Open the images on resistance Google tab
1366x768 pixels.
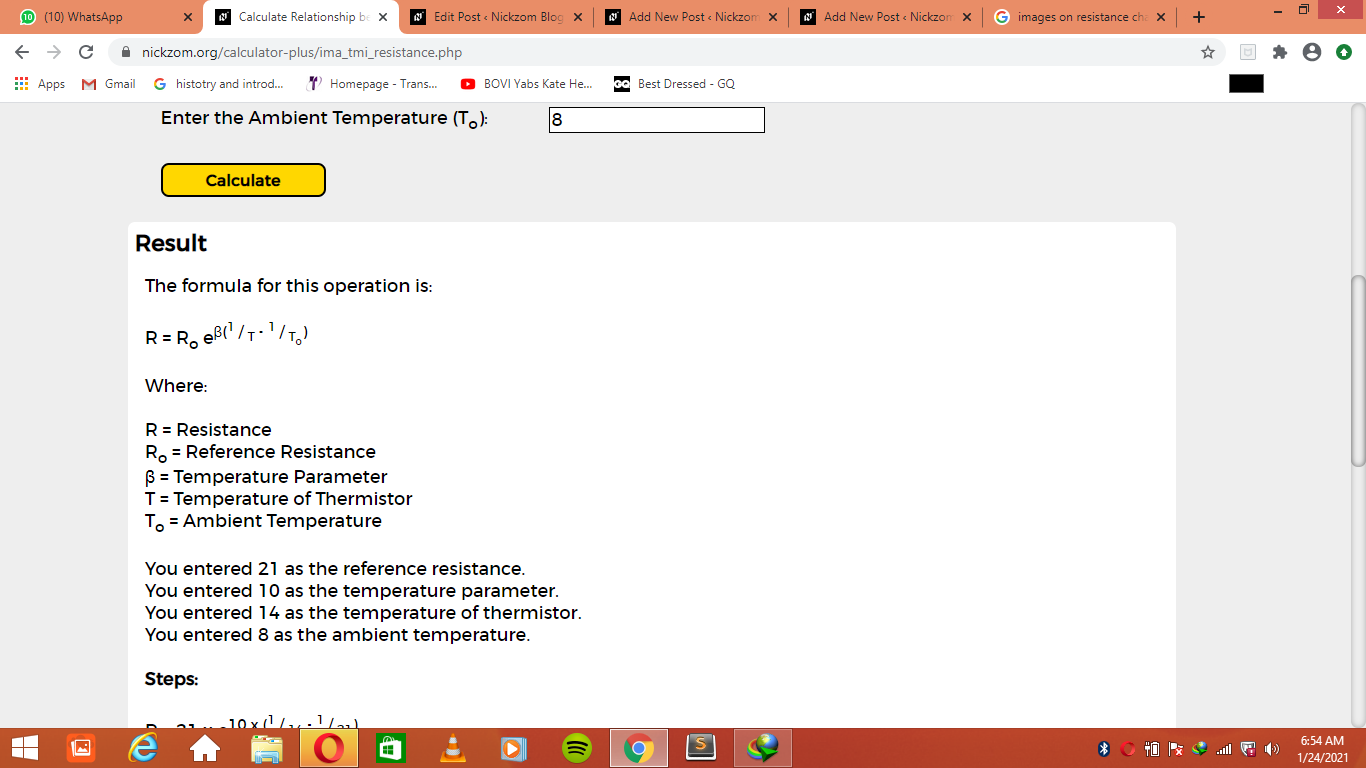tap(1081, 17)
